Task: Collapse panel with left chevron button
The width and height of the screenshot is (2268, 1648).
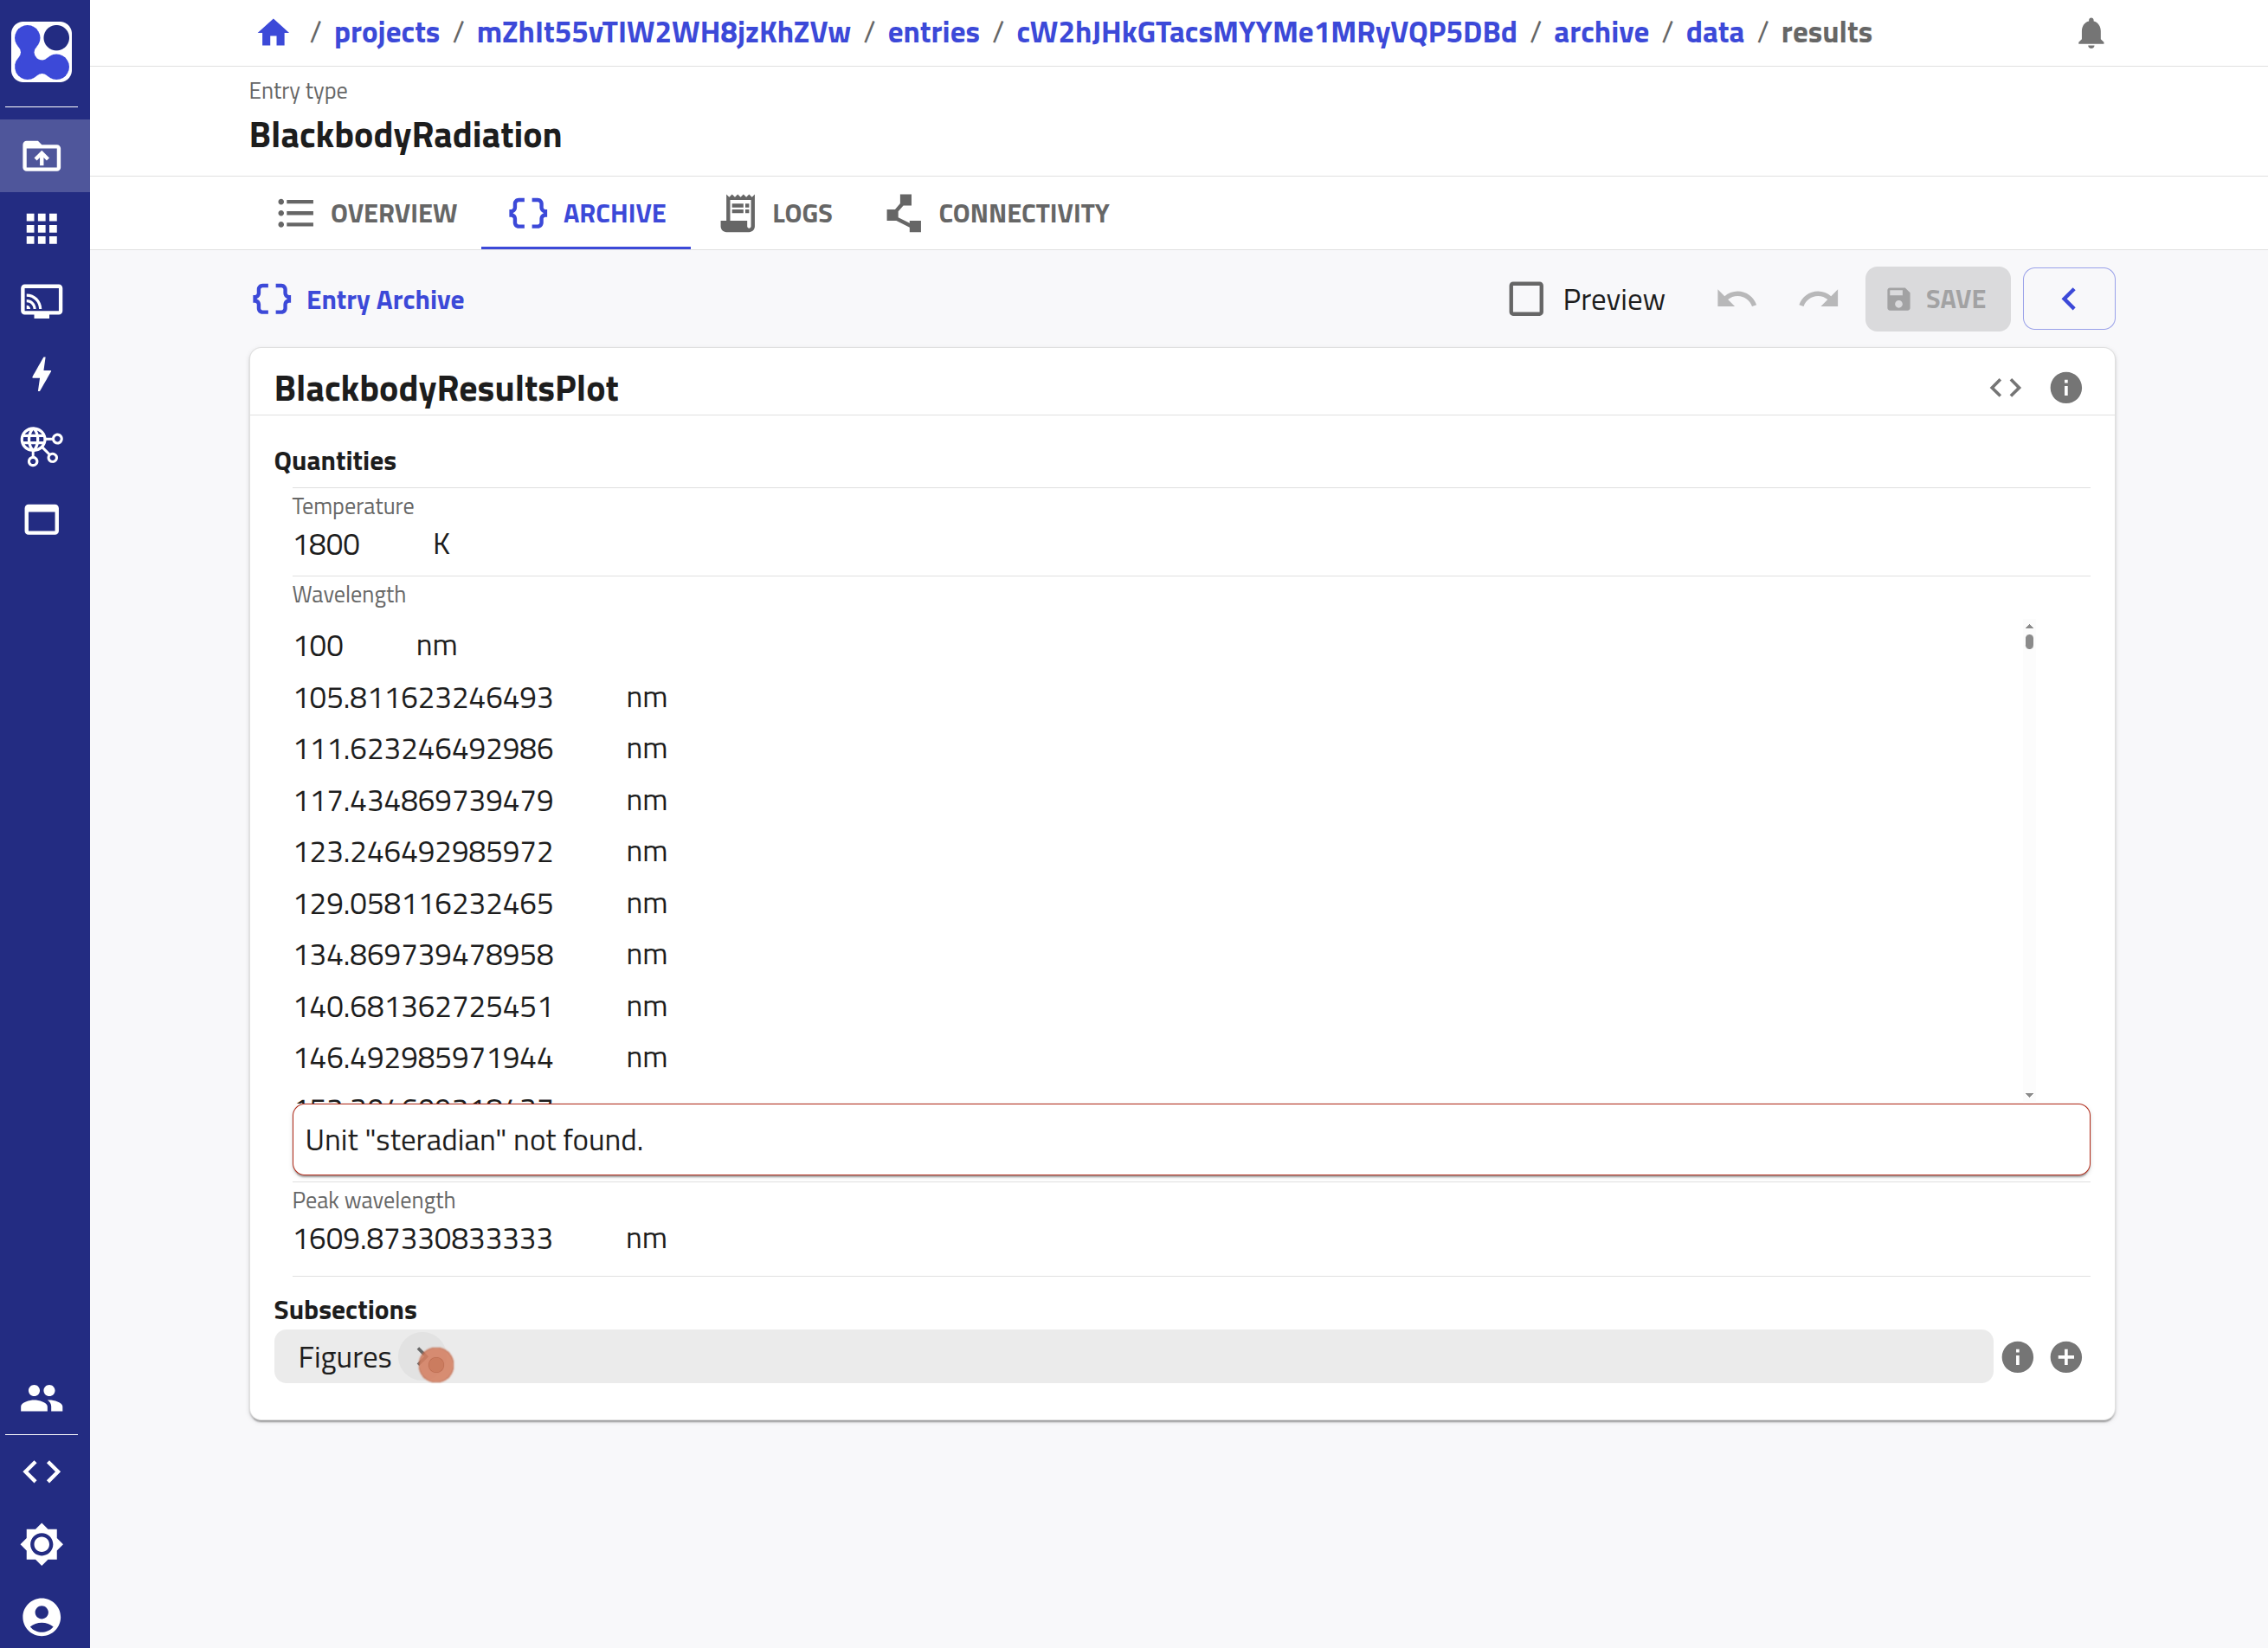Action: pos(2069,298)
